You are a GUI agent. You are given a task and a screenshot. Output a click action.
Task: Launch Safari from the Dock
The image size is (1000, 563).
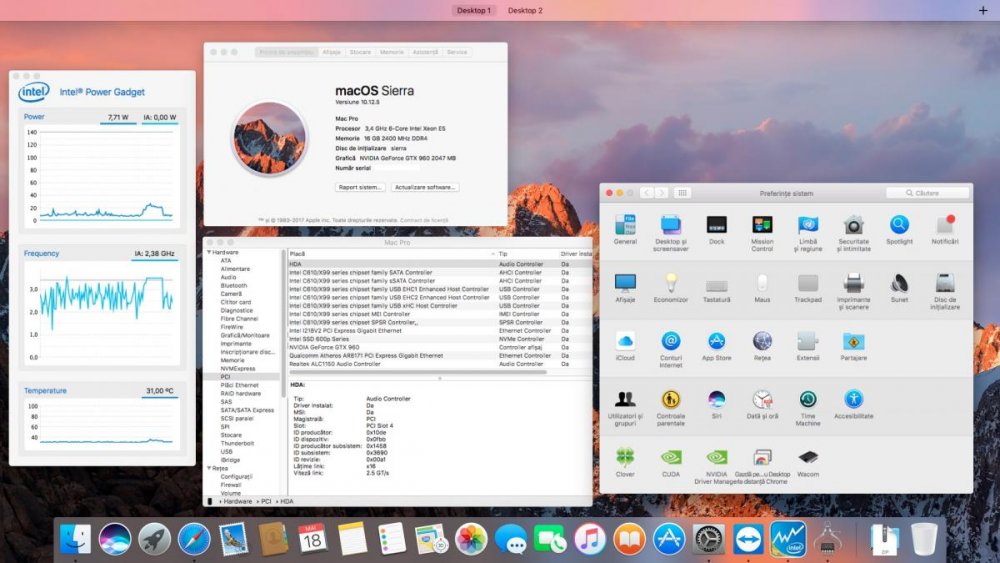[x=194, y=539]
